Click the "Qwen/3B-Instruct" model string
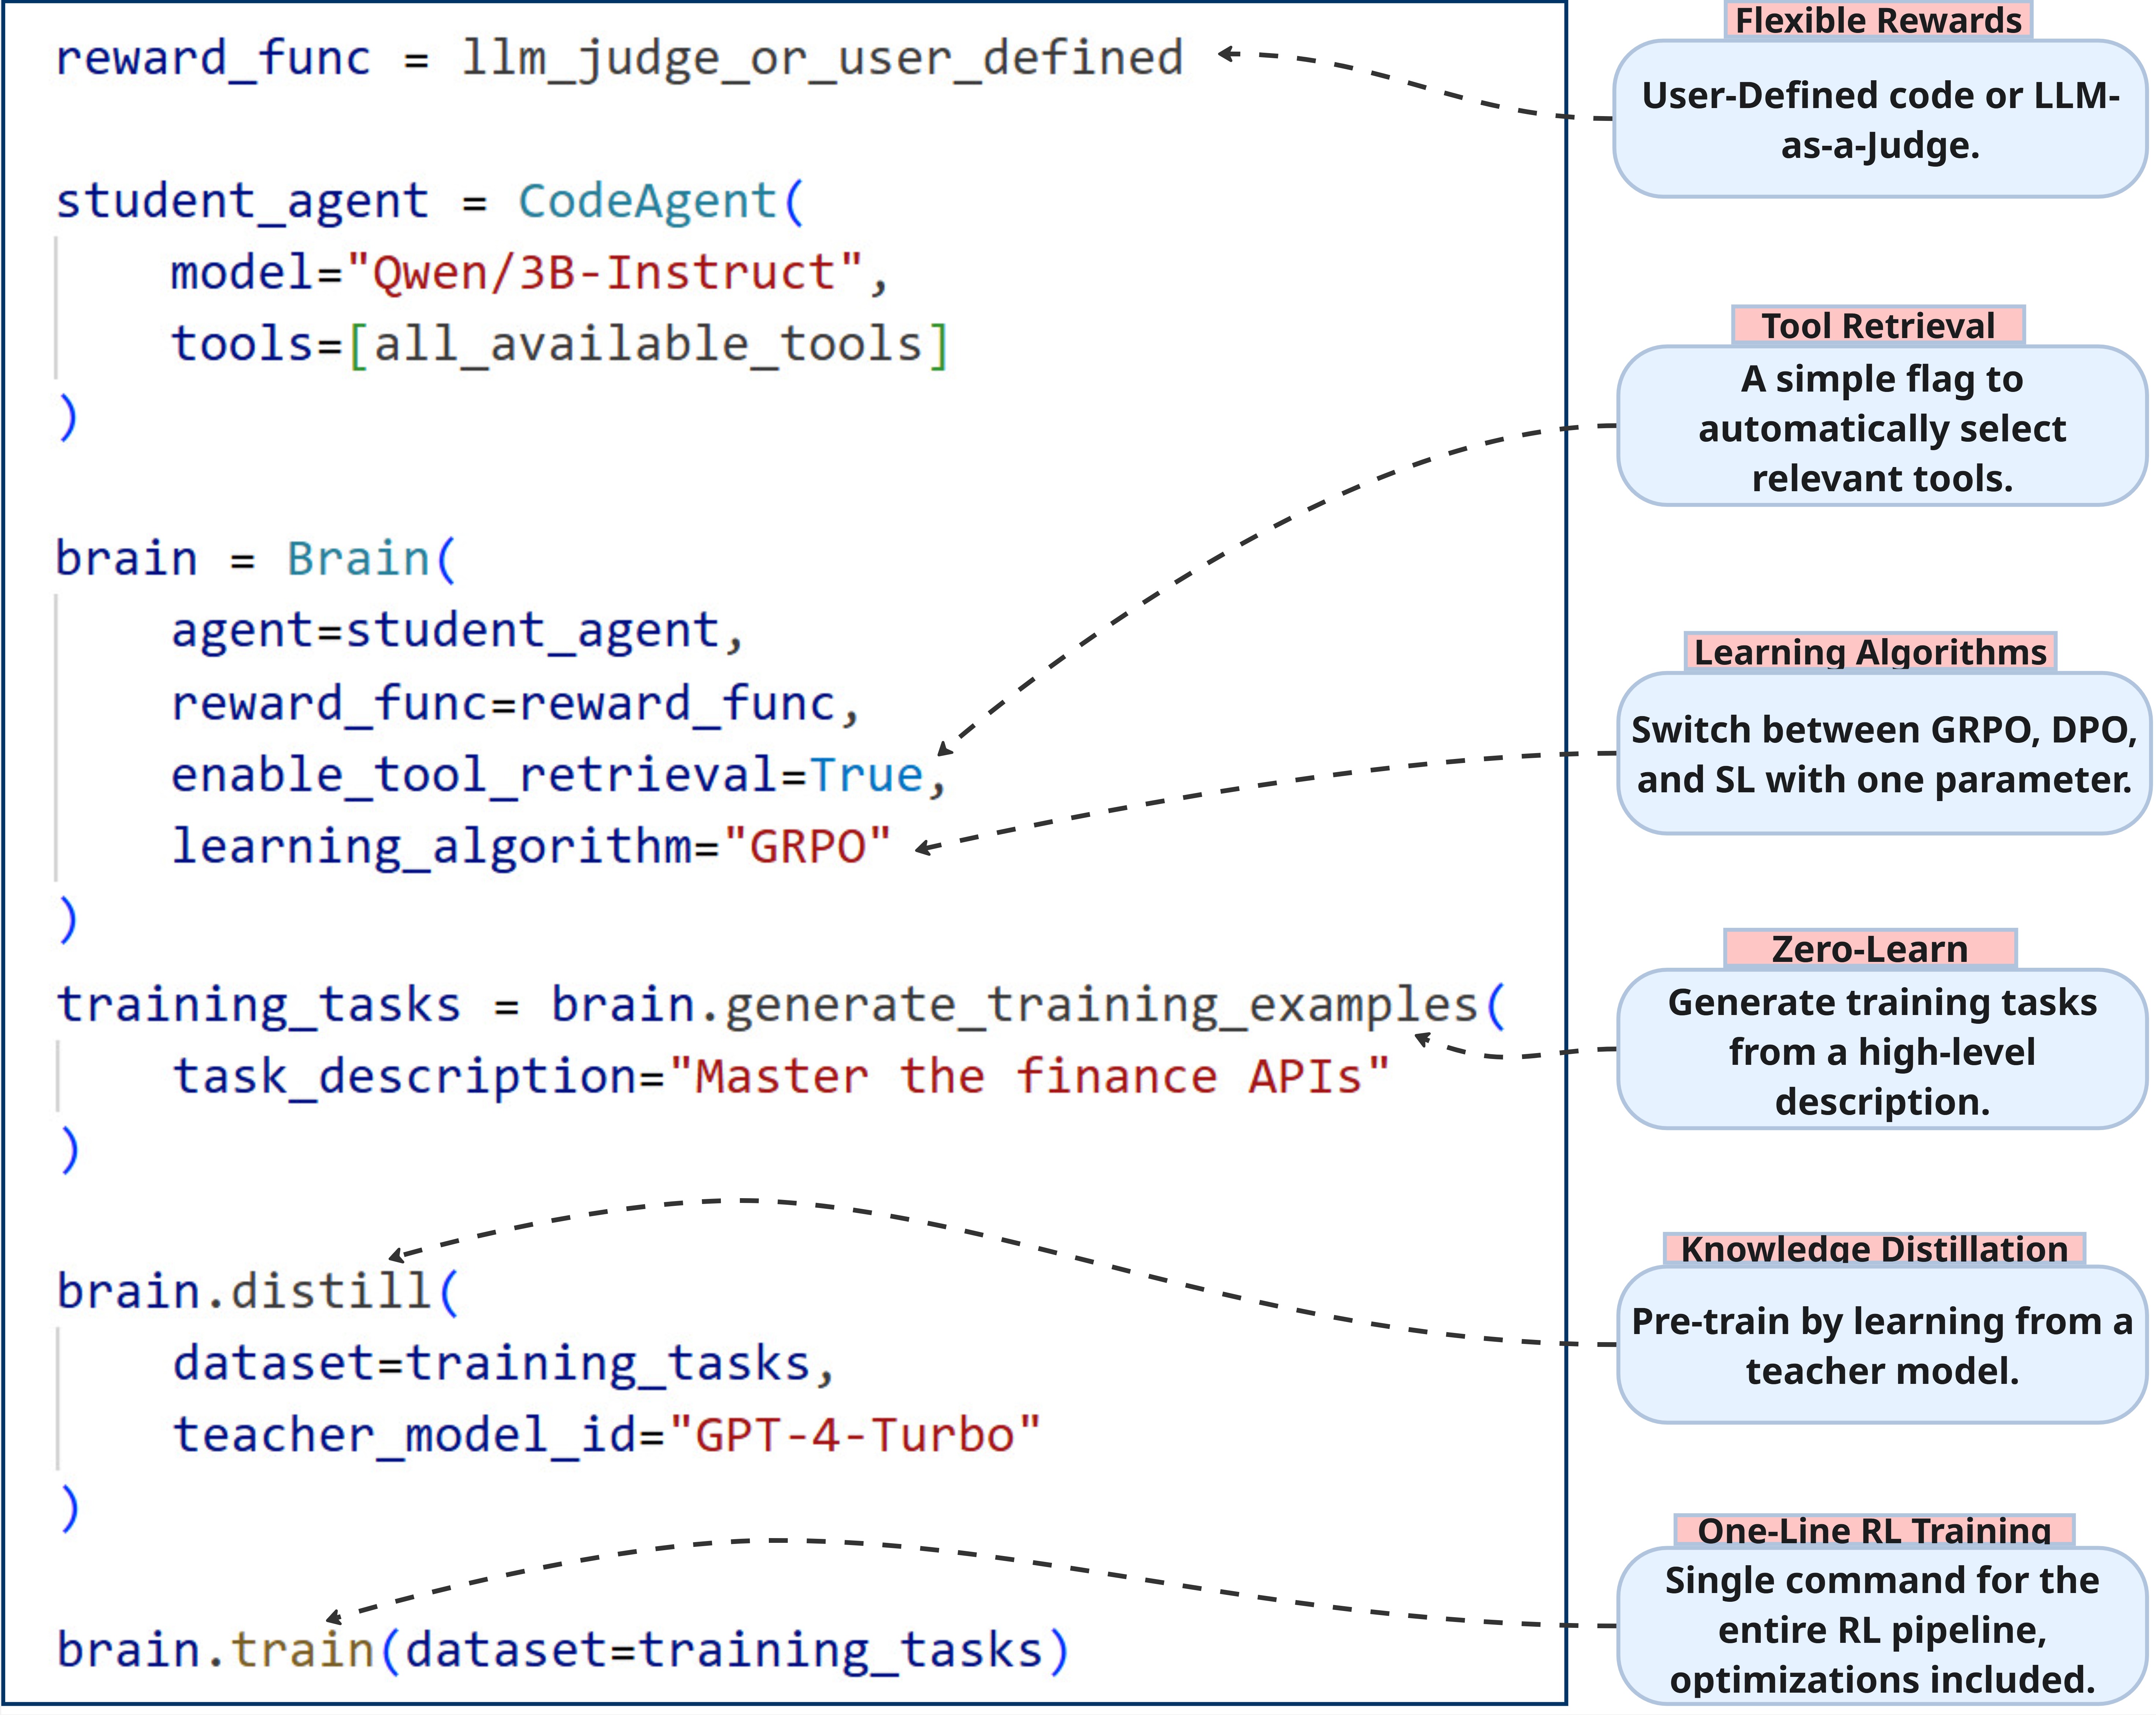This screenshot has width=2156, height=1715. (x=604, y=273)
